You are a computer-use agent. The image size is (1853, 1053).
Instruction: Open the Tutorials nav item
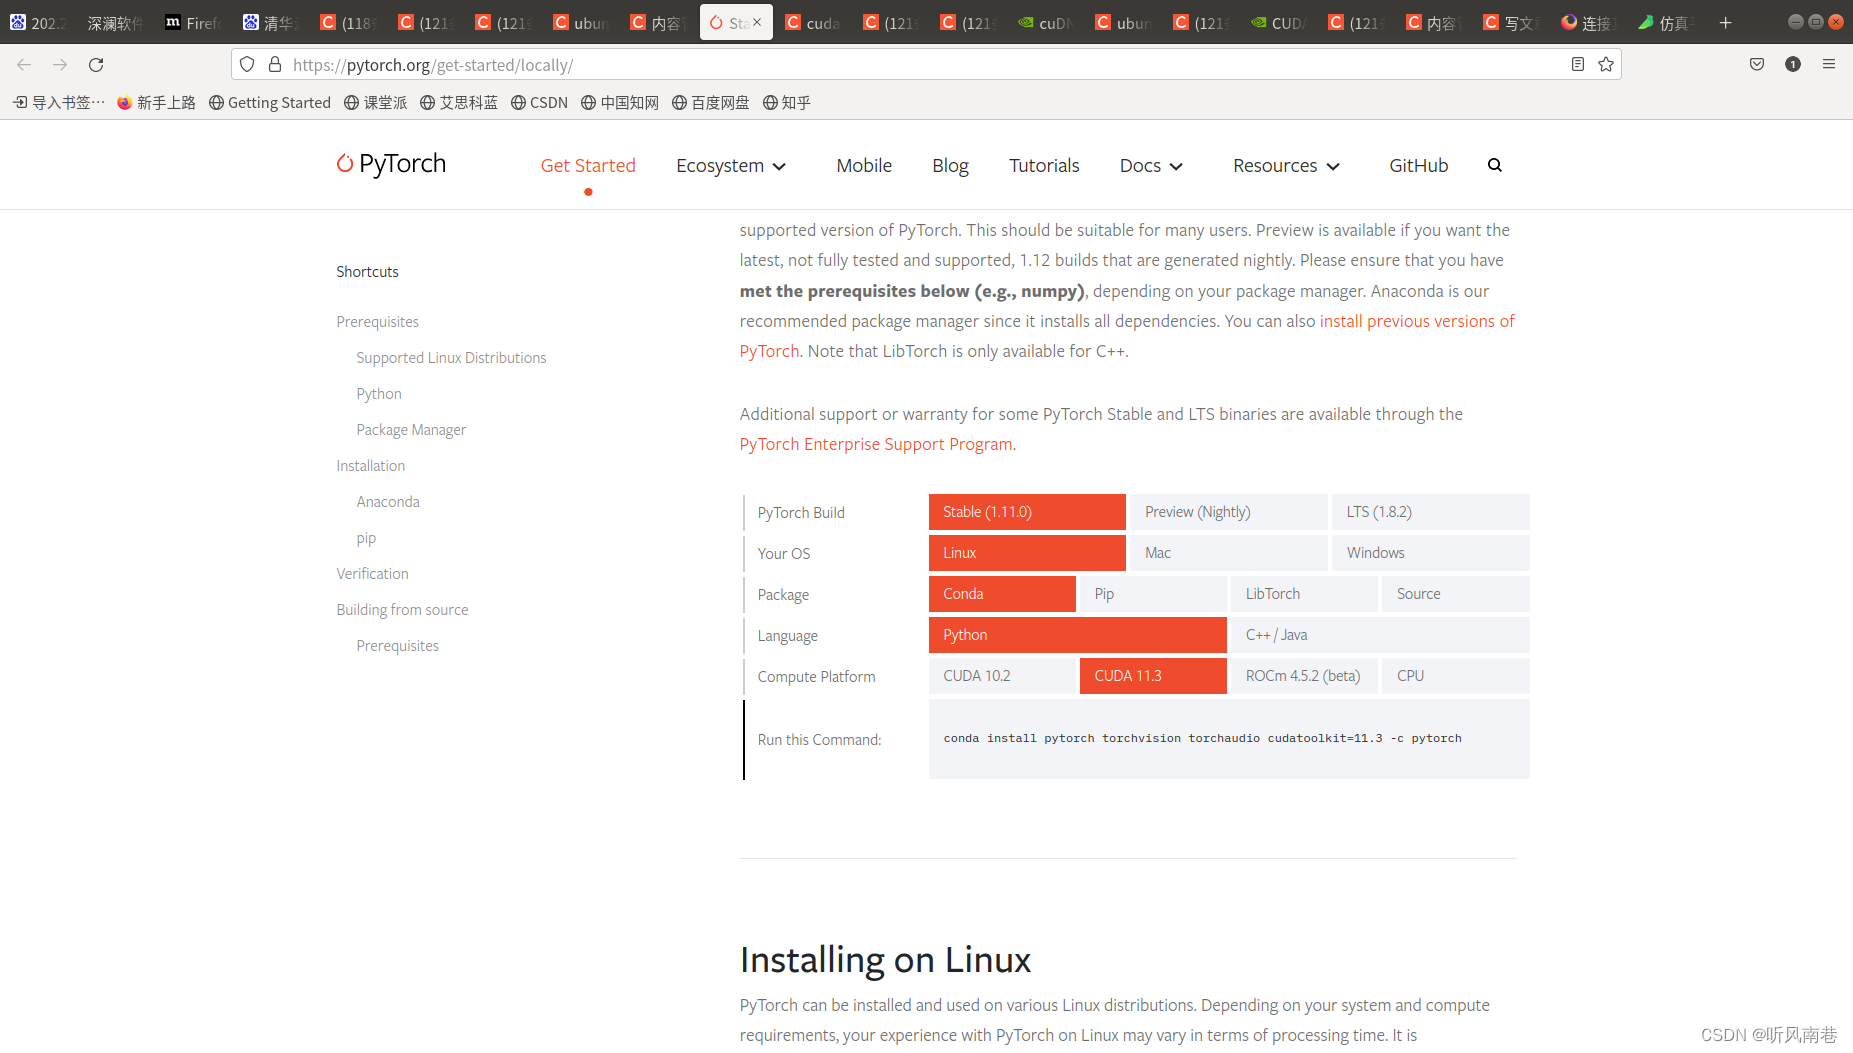coord(1044,166)
